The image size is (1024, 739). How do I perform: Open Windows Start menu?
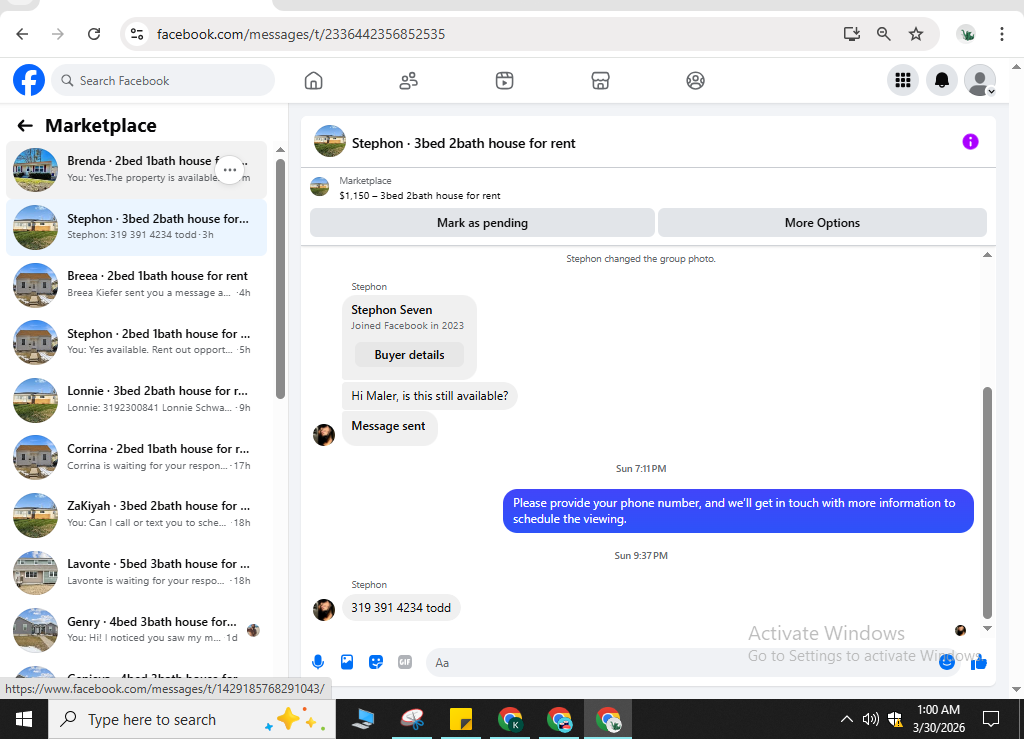tap(24, 719)
